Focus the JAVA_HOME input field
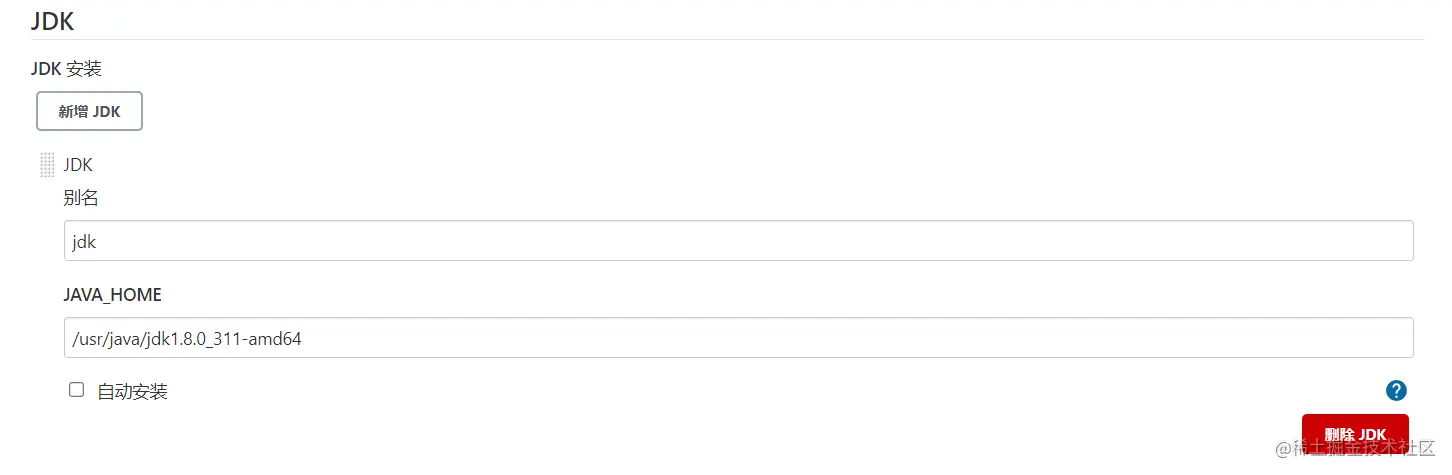Screen dimensions: 1452x475 point(738,338)
